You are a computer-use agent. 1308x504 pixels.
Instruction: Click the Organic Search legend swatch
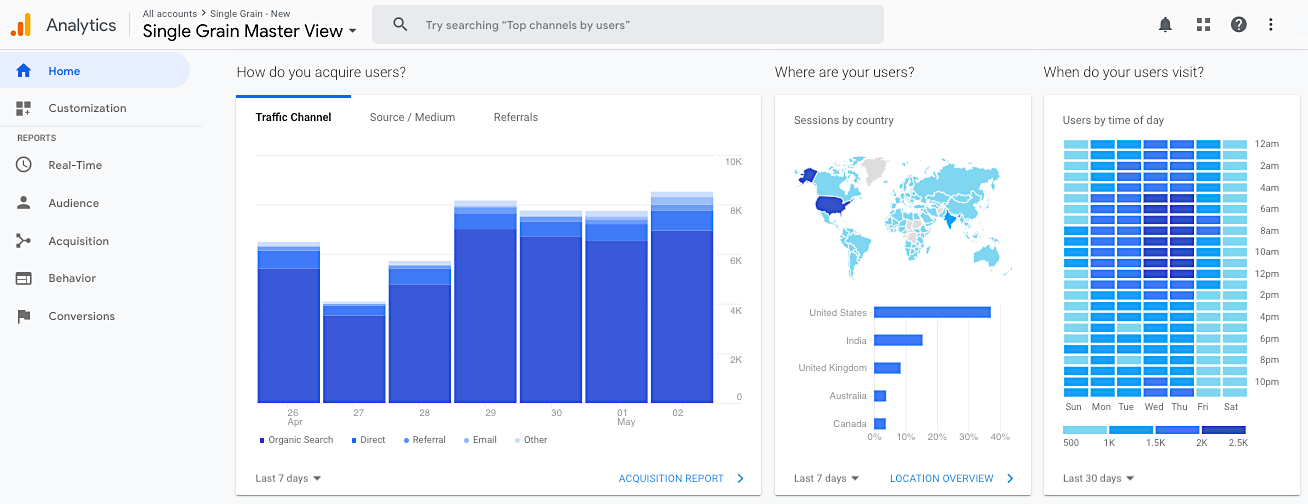(262, 440)
